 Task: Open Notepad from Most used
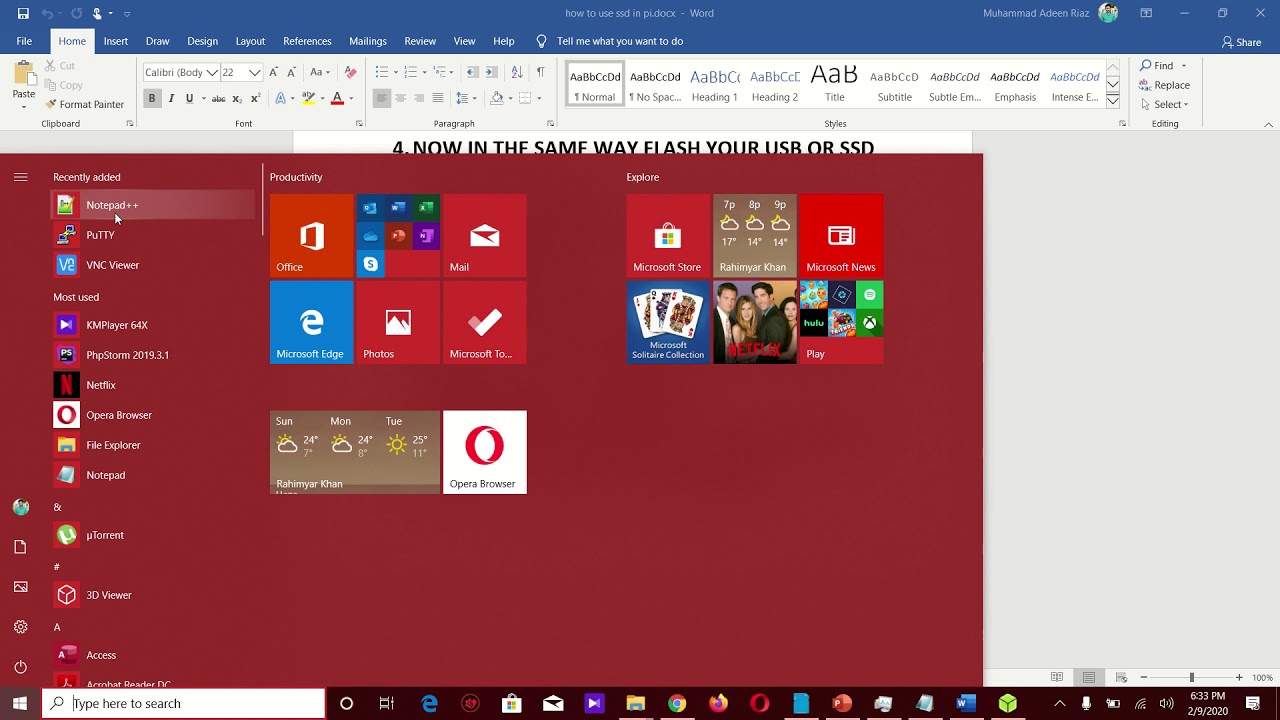click(152, 475)
